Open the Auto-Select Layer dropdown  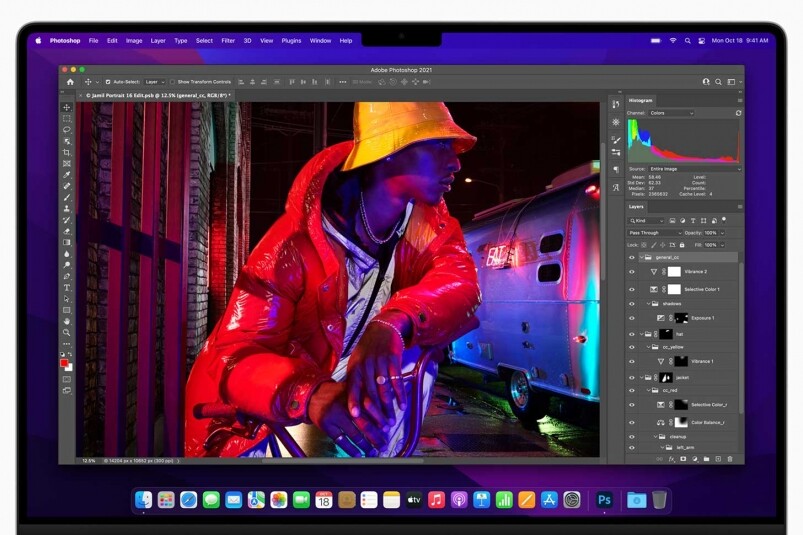click(154, 82)
